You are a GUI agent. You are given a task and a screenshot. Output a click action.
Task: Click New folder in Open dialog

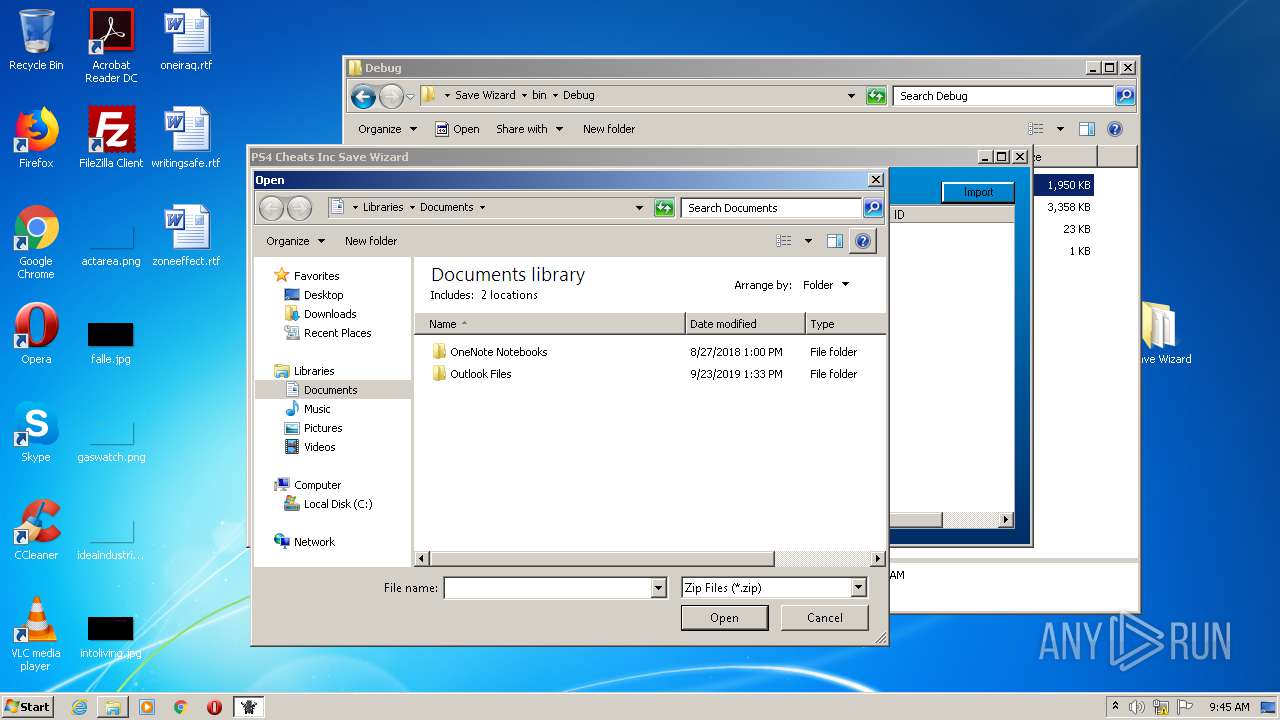[x=371, y=241]
